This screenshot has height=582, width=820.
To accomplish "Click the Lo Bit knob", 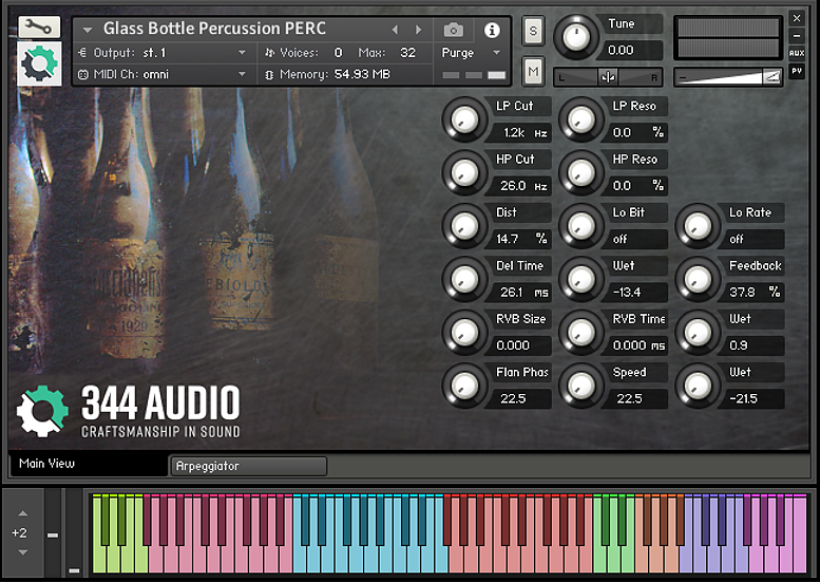I will pyautogui.click(x=581, y=226).
